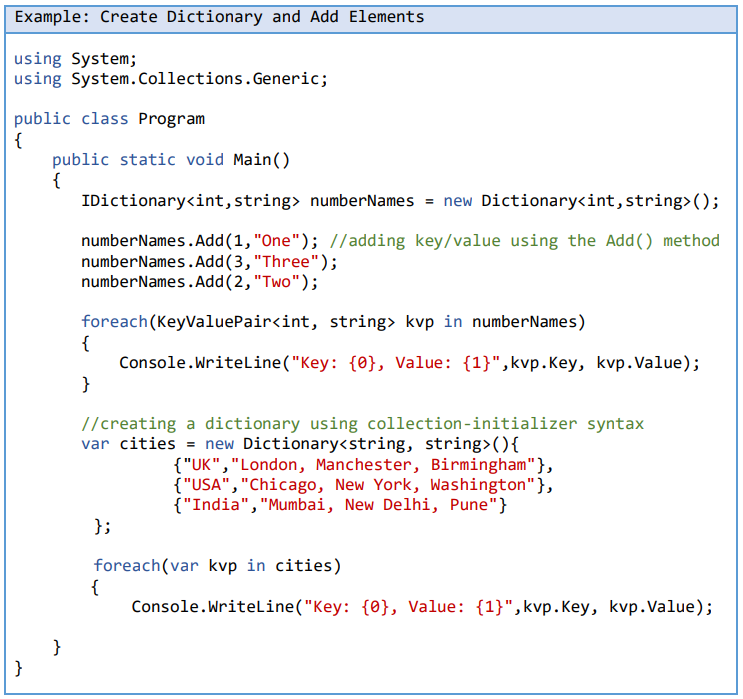The width and height of the screenshot is (743, 699).
Task: Click the green Add() method comment
Action: pyautogui.click(x=524, y=241)
